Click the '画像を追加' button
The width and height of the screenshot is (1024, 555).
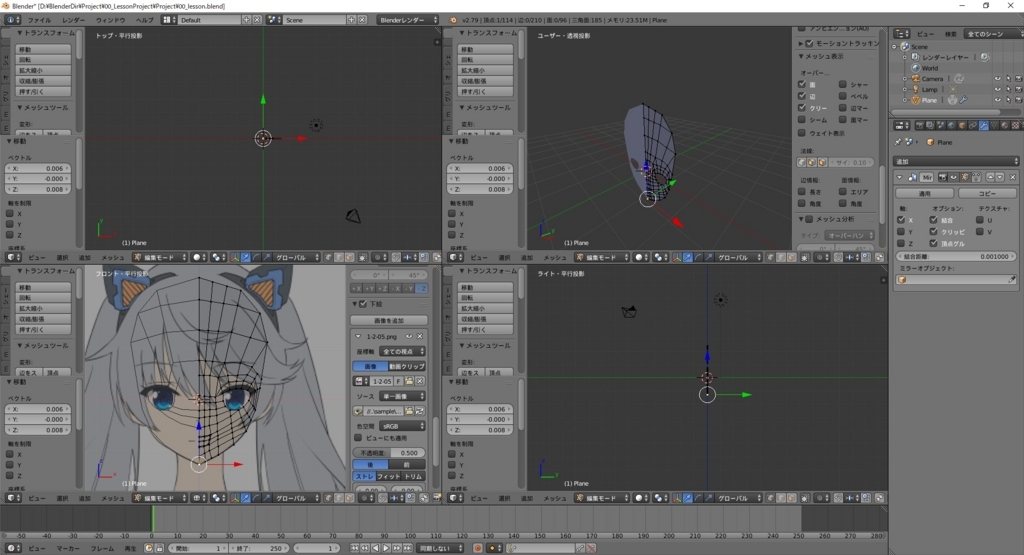[389, 320]
